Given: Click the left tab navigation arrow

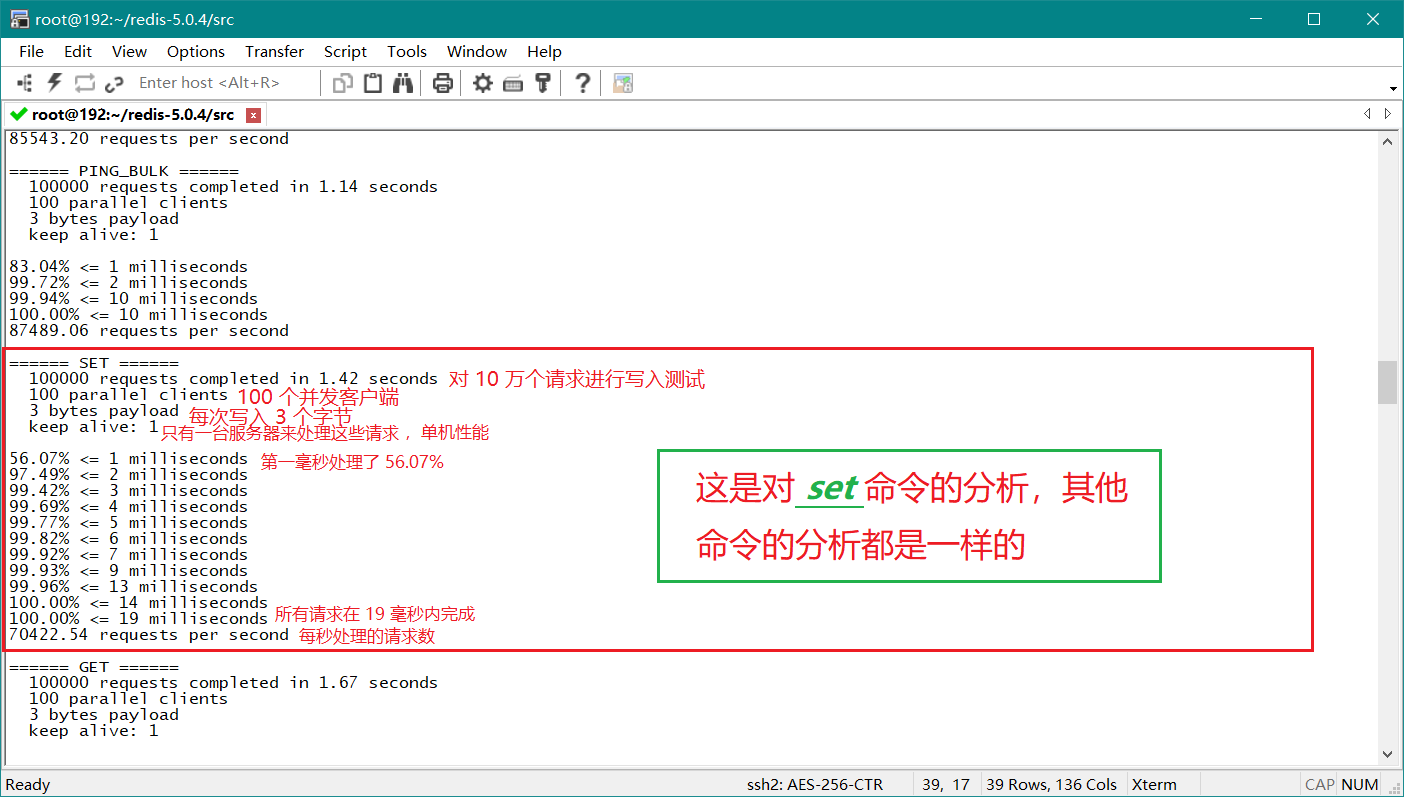Looking at the screenshot, I should (1367, 114).
